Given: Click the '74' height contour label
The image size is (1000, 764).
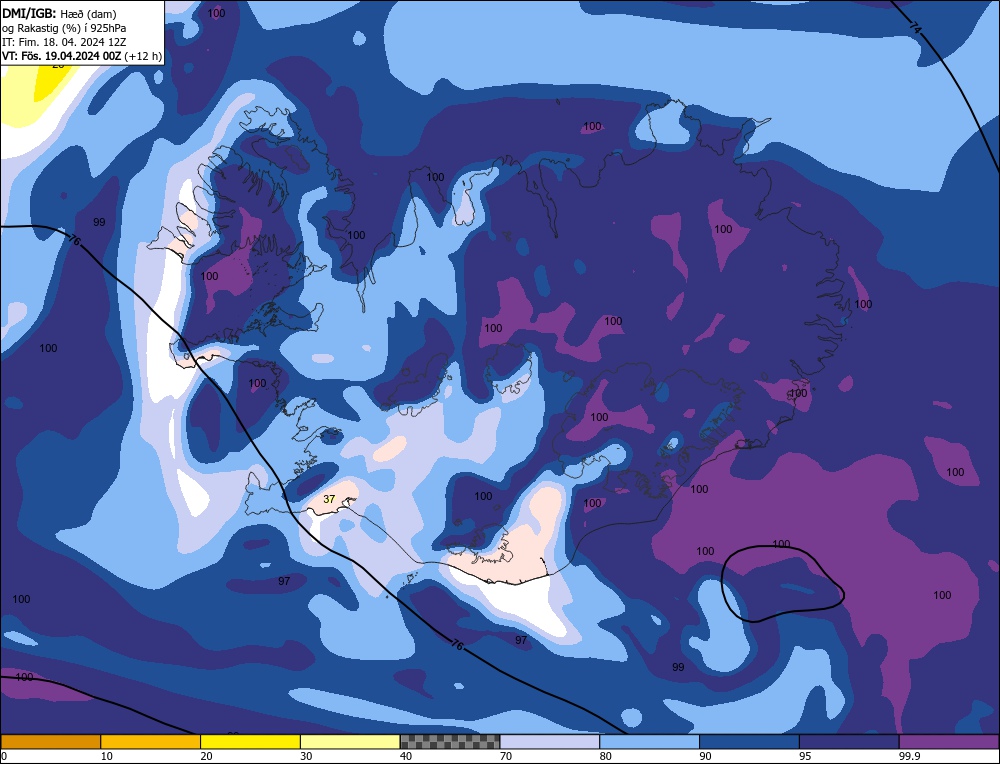Looking at the screenshot, I should [915, 29].
